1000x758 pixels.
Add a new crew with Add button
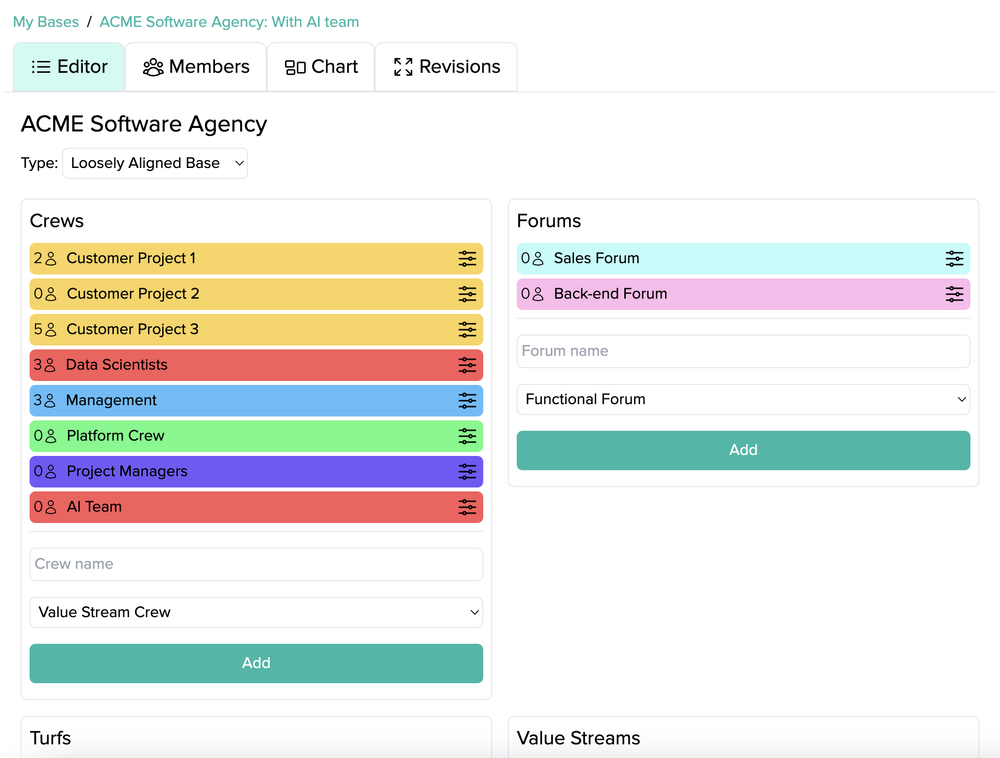(x=256, y=663)
